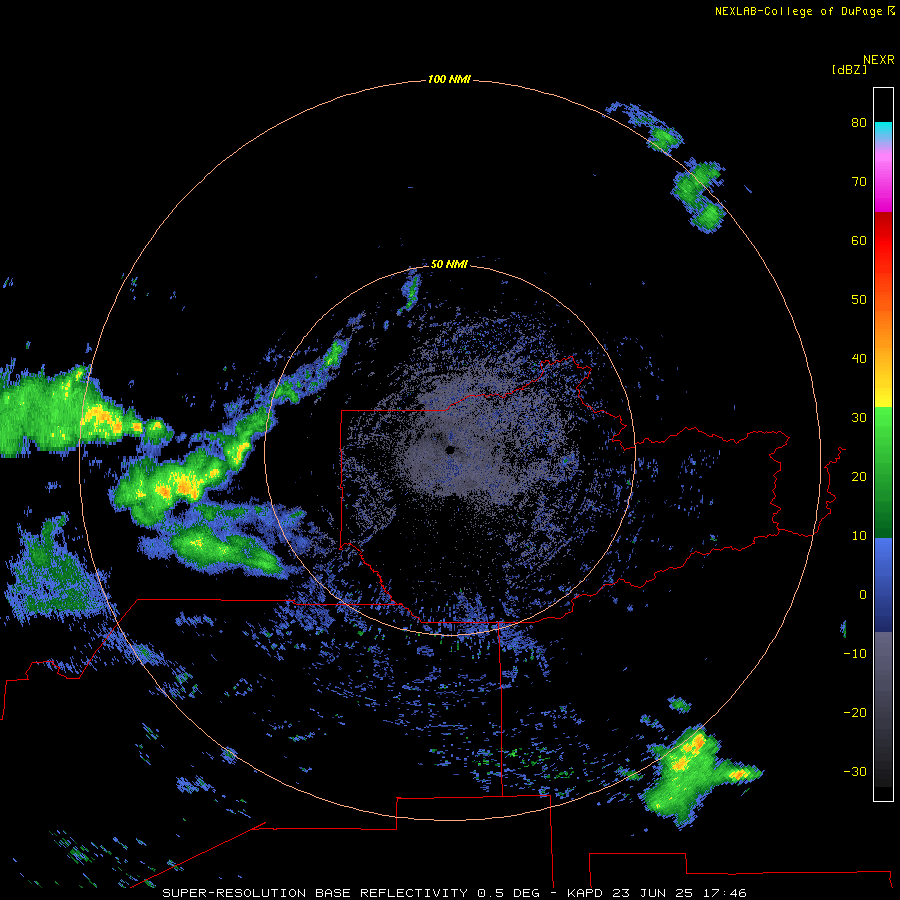Viewport: 900px width, 900px height.
Task: Click the 60 value on dBZ scale
Action: [x=859, y=240]
